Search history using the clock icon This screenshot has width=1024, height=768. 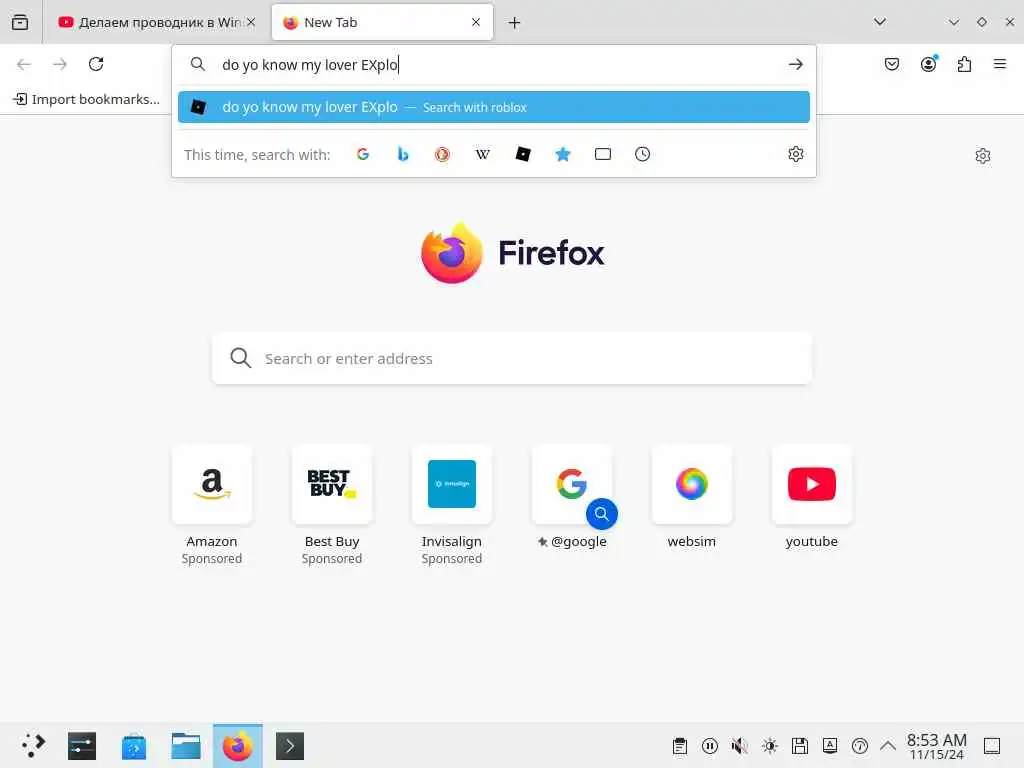pyautogui.click(x=643, y=154)
